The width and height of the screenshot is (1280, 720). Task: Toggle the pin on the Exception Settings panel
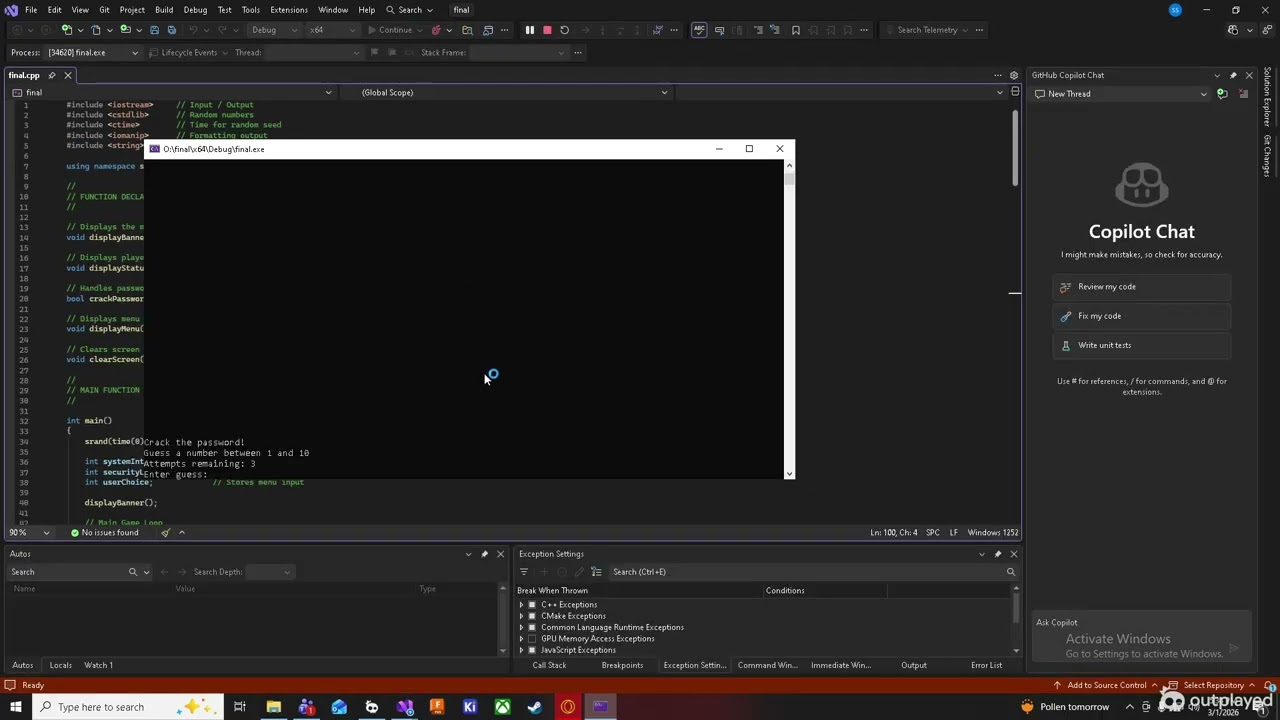pyautogui.click(x=997, y=554)
